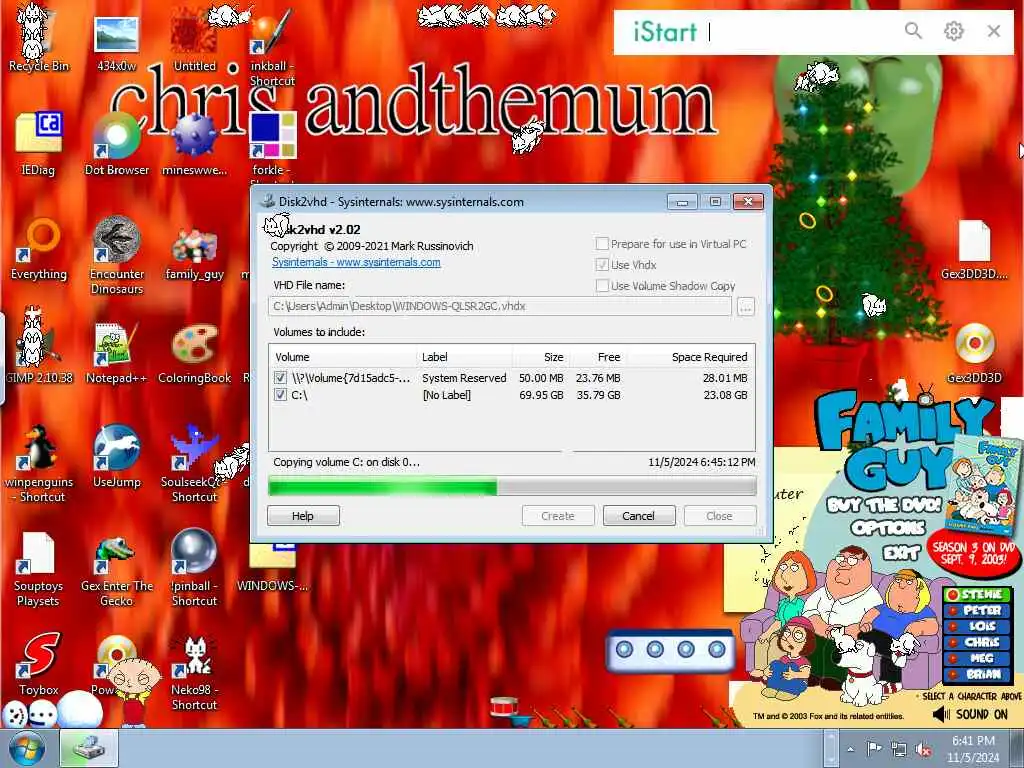Screen dimensions: 1024x768
Task: Sort by the Free column header
Action: [599, 357]
